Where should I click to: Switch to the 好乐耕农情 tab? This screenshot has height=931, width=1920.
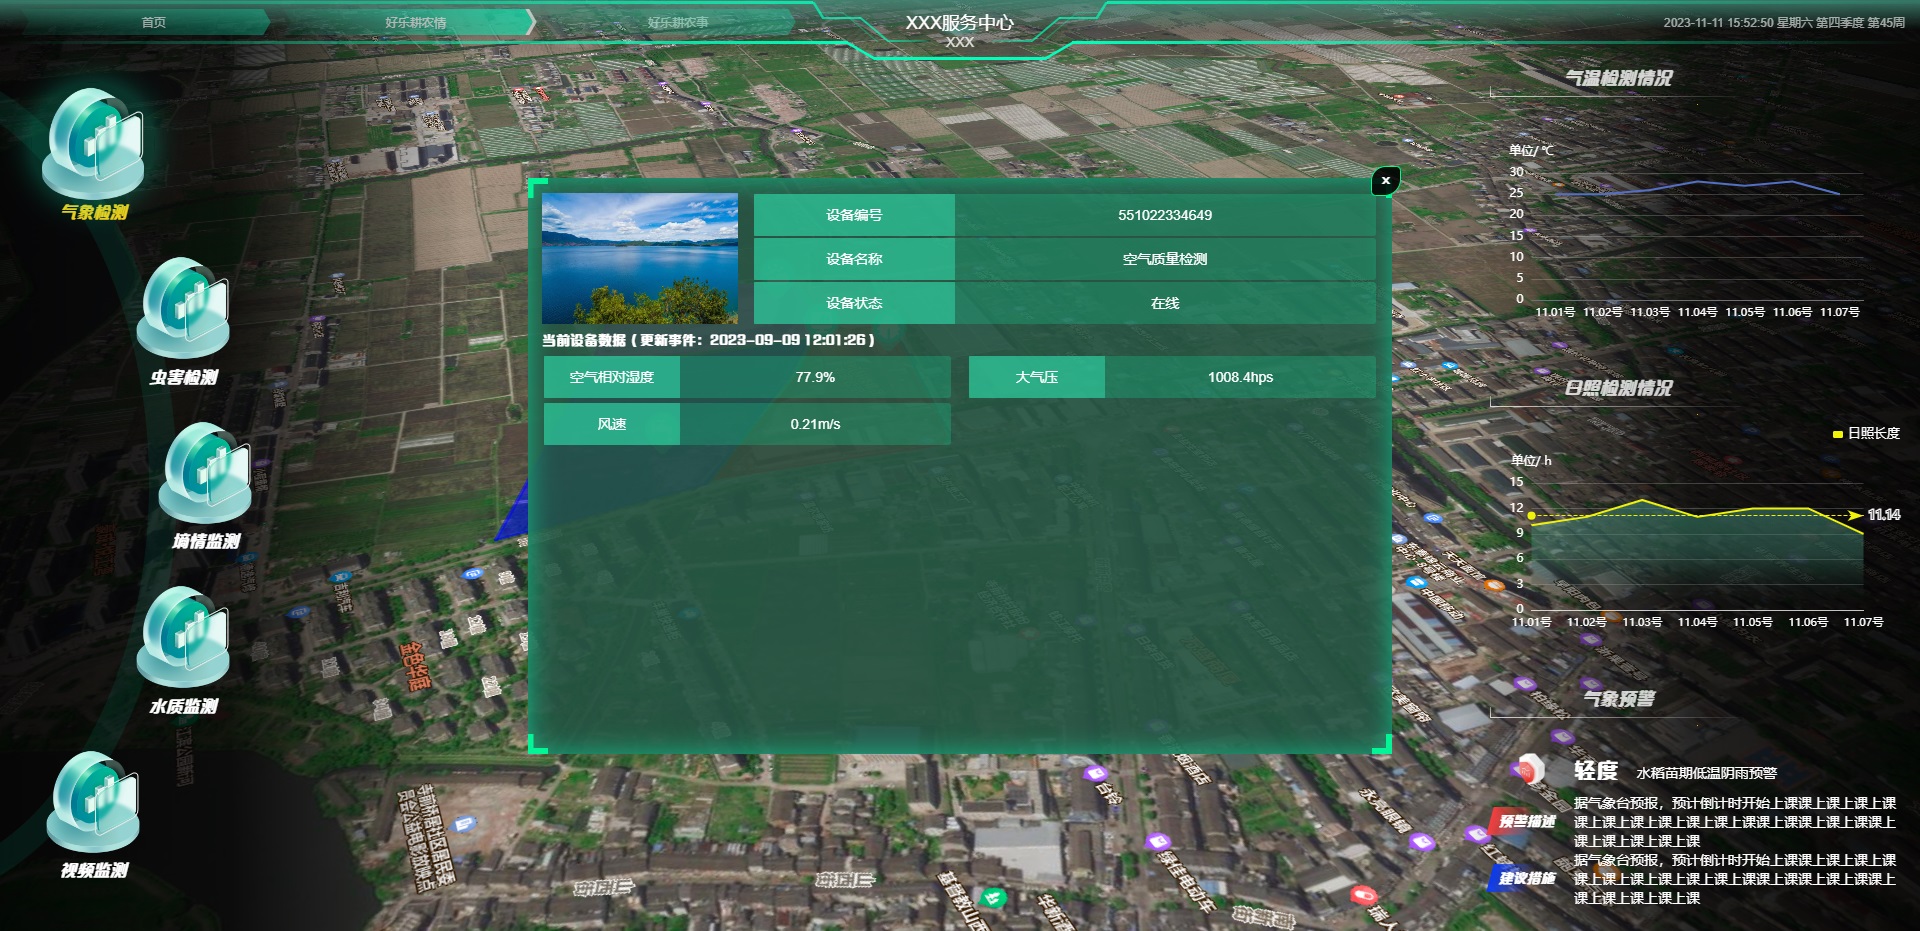click(416, 22)
